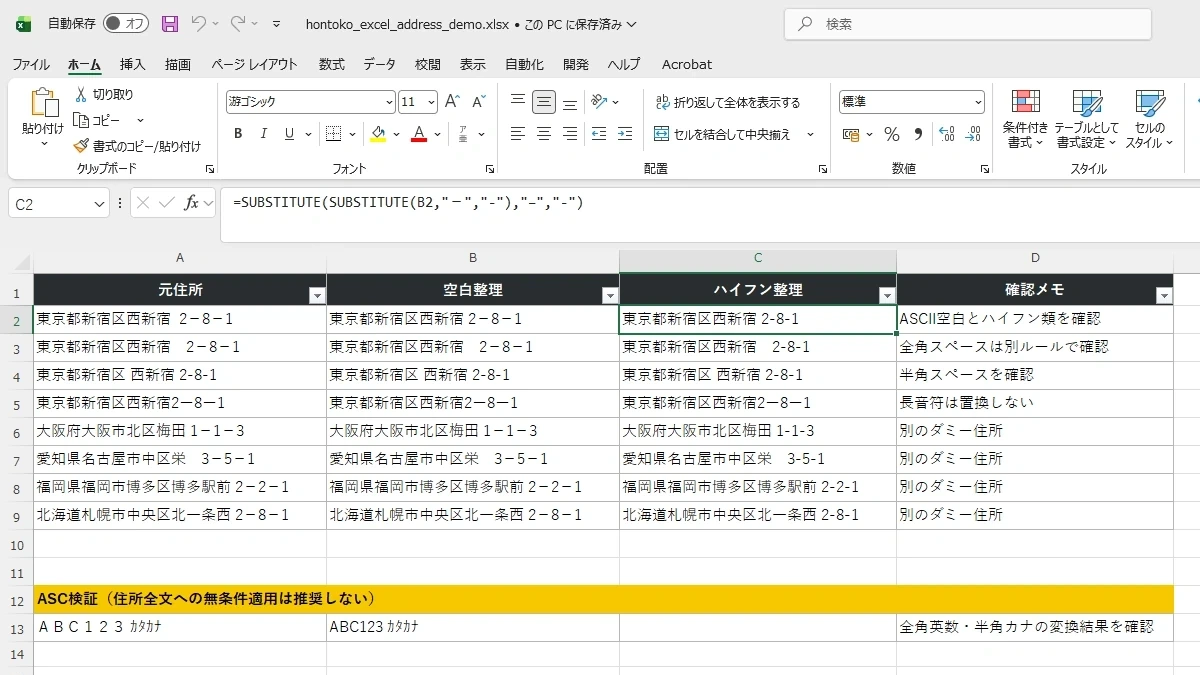Image resolution: width=1200 pixels, height=675 pixels.
Task: Click the Font Color A icon
Action: (x=419, y=134)
